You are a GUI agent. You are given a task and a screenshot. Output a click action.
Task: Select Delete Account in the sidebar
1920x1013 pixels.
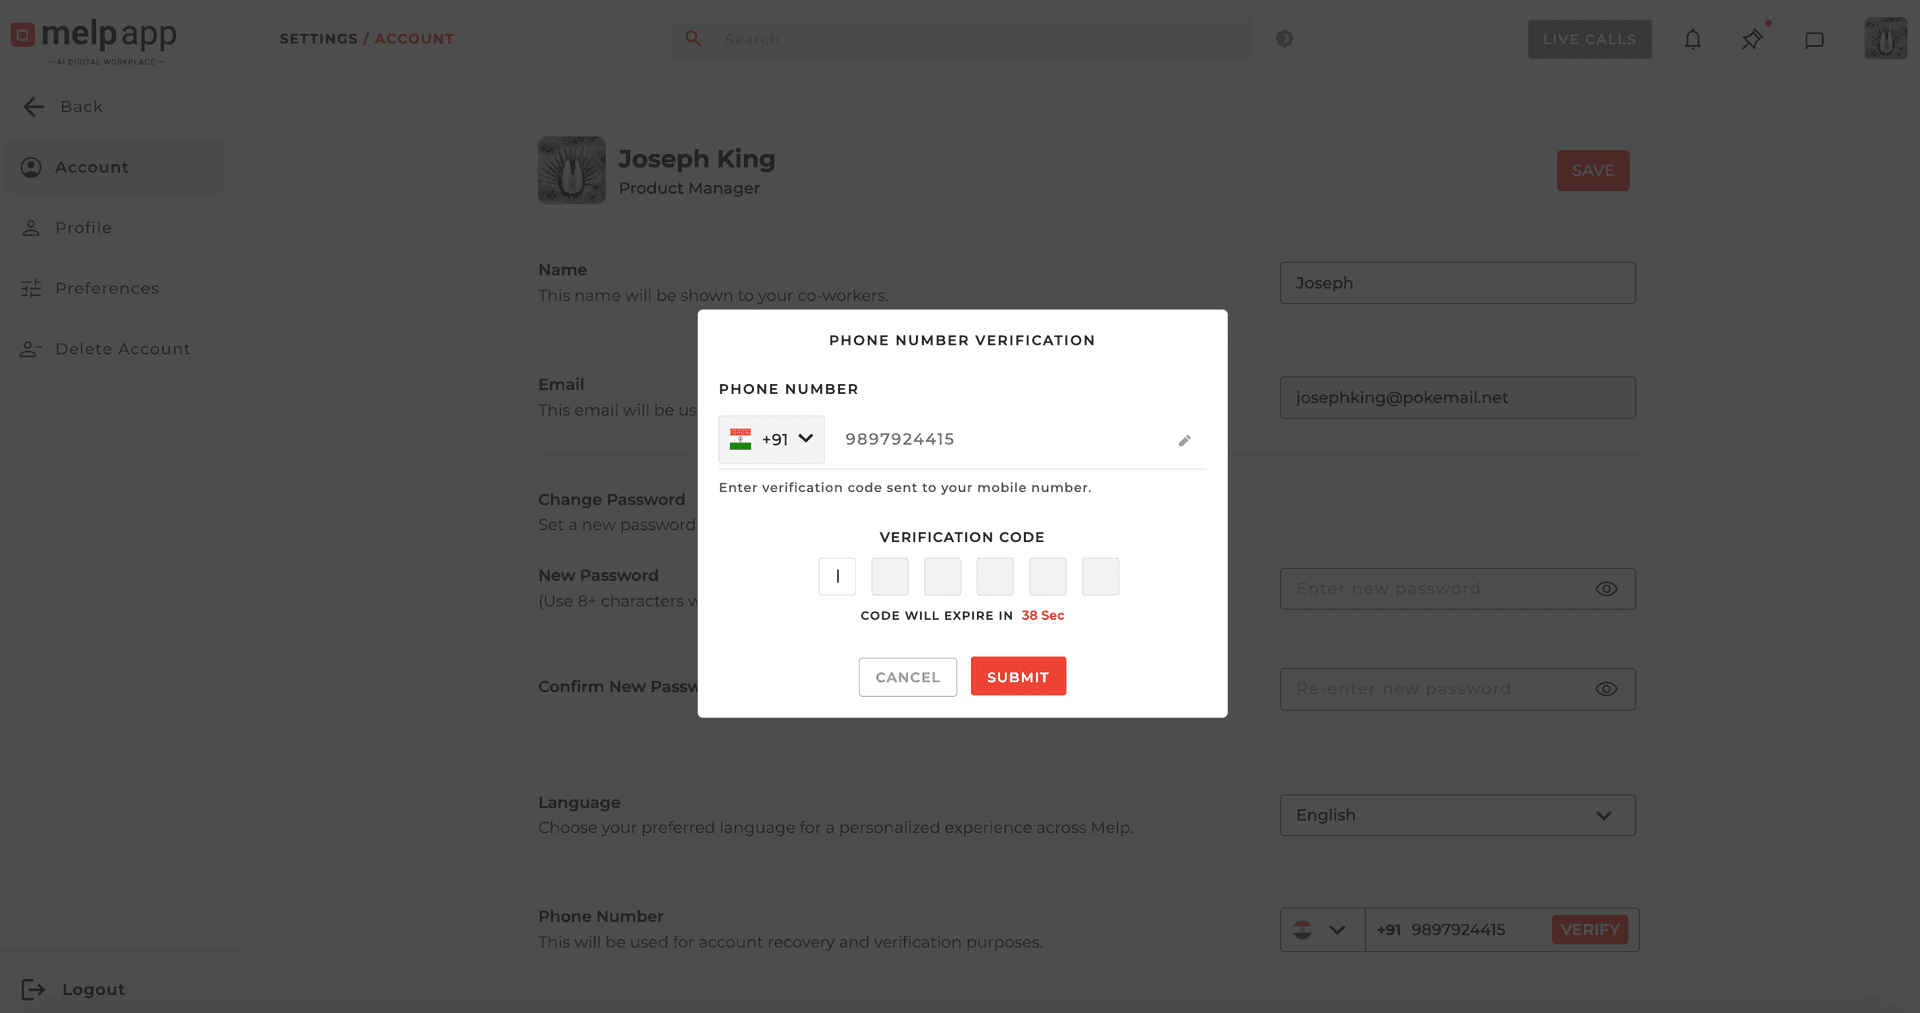122,348
